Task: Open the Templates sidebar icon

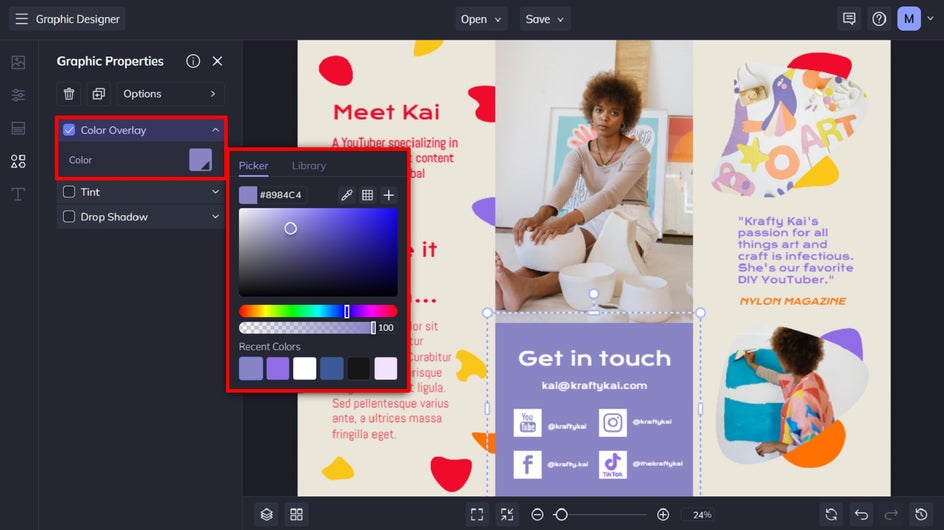Action: (x=18, y=128)
